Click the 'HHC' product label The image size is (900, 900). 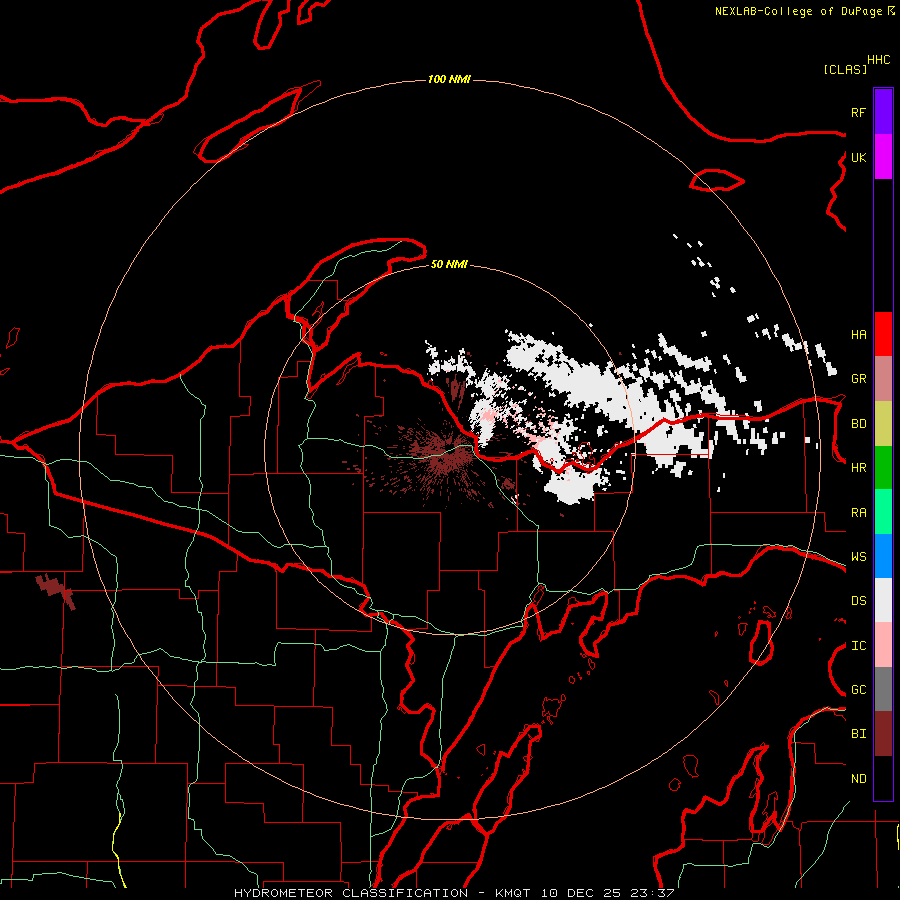pos(878,60)
